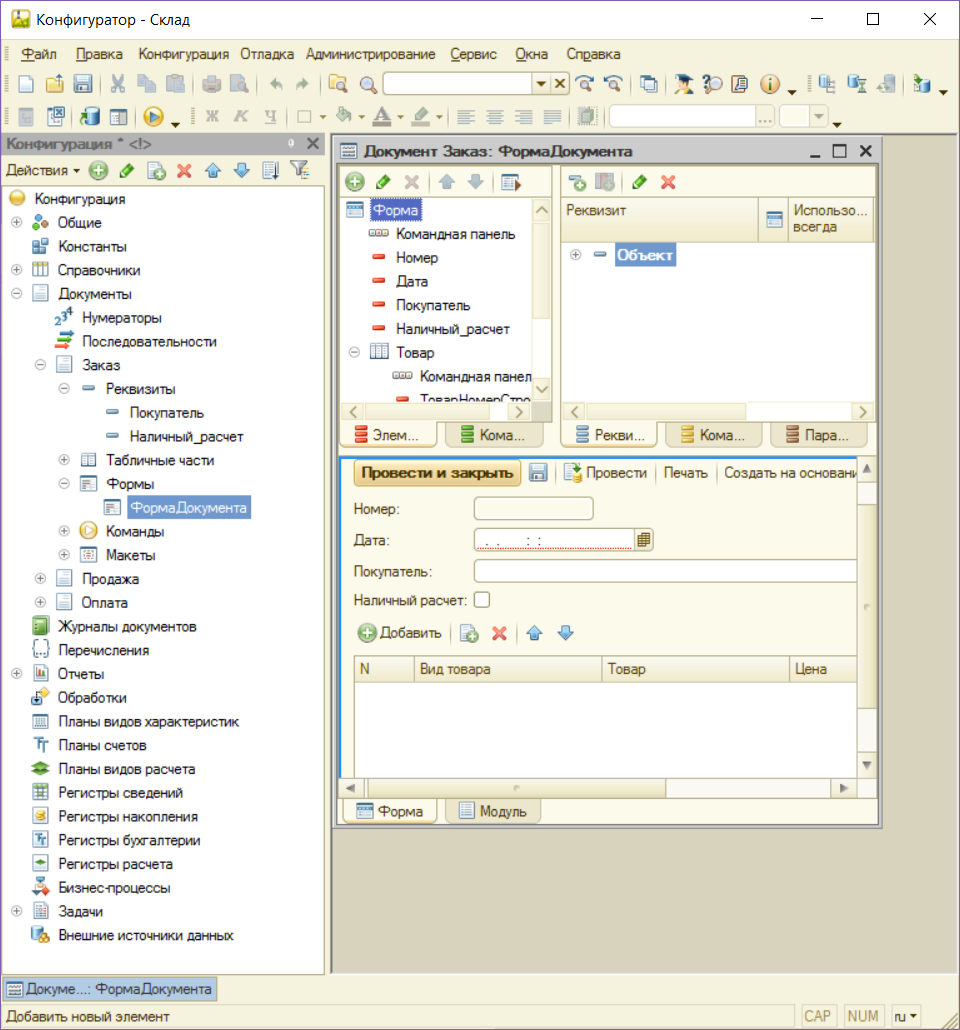
Task: Click Check form icon in elements toolbar
Action: coord(511,182)
